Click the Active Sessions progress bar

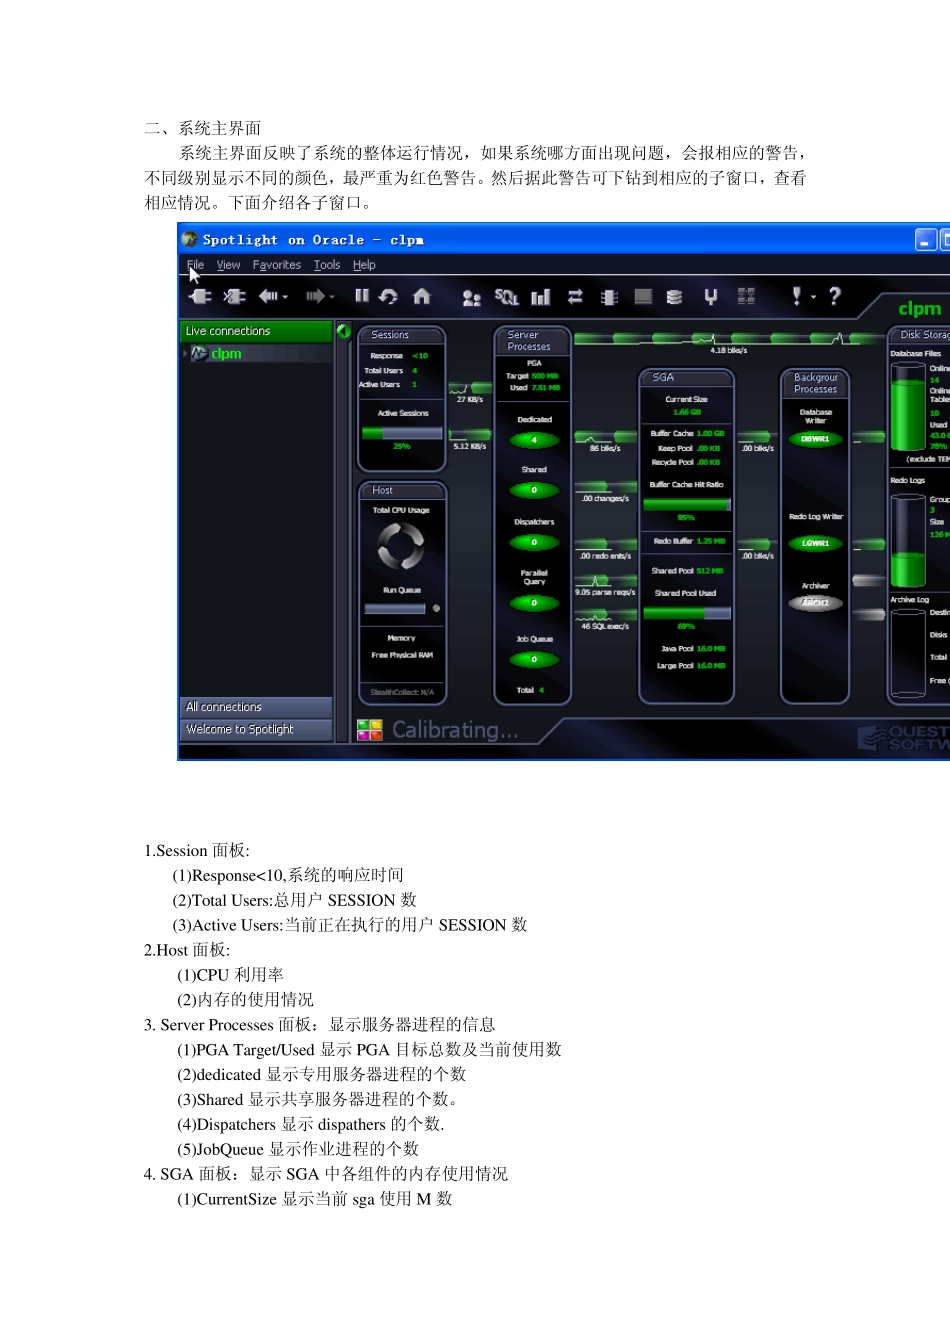click(x=402, y=433)
